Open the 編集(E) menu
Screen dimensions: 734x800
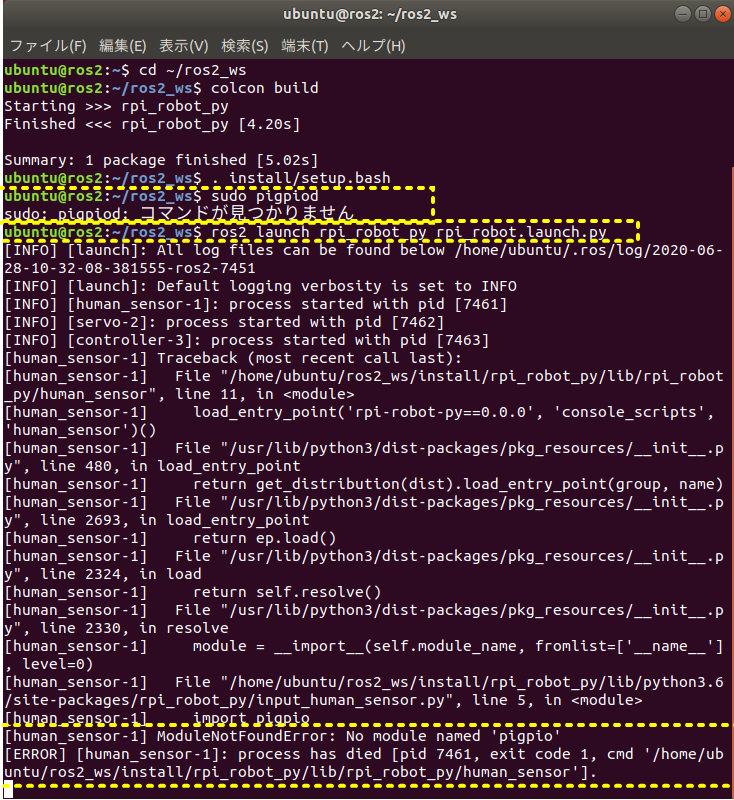tap(122, 46)
